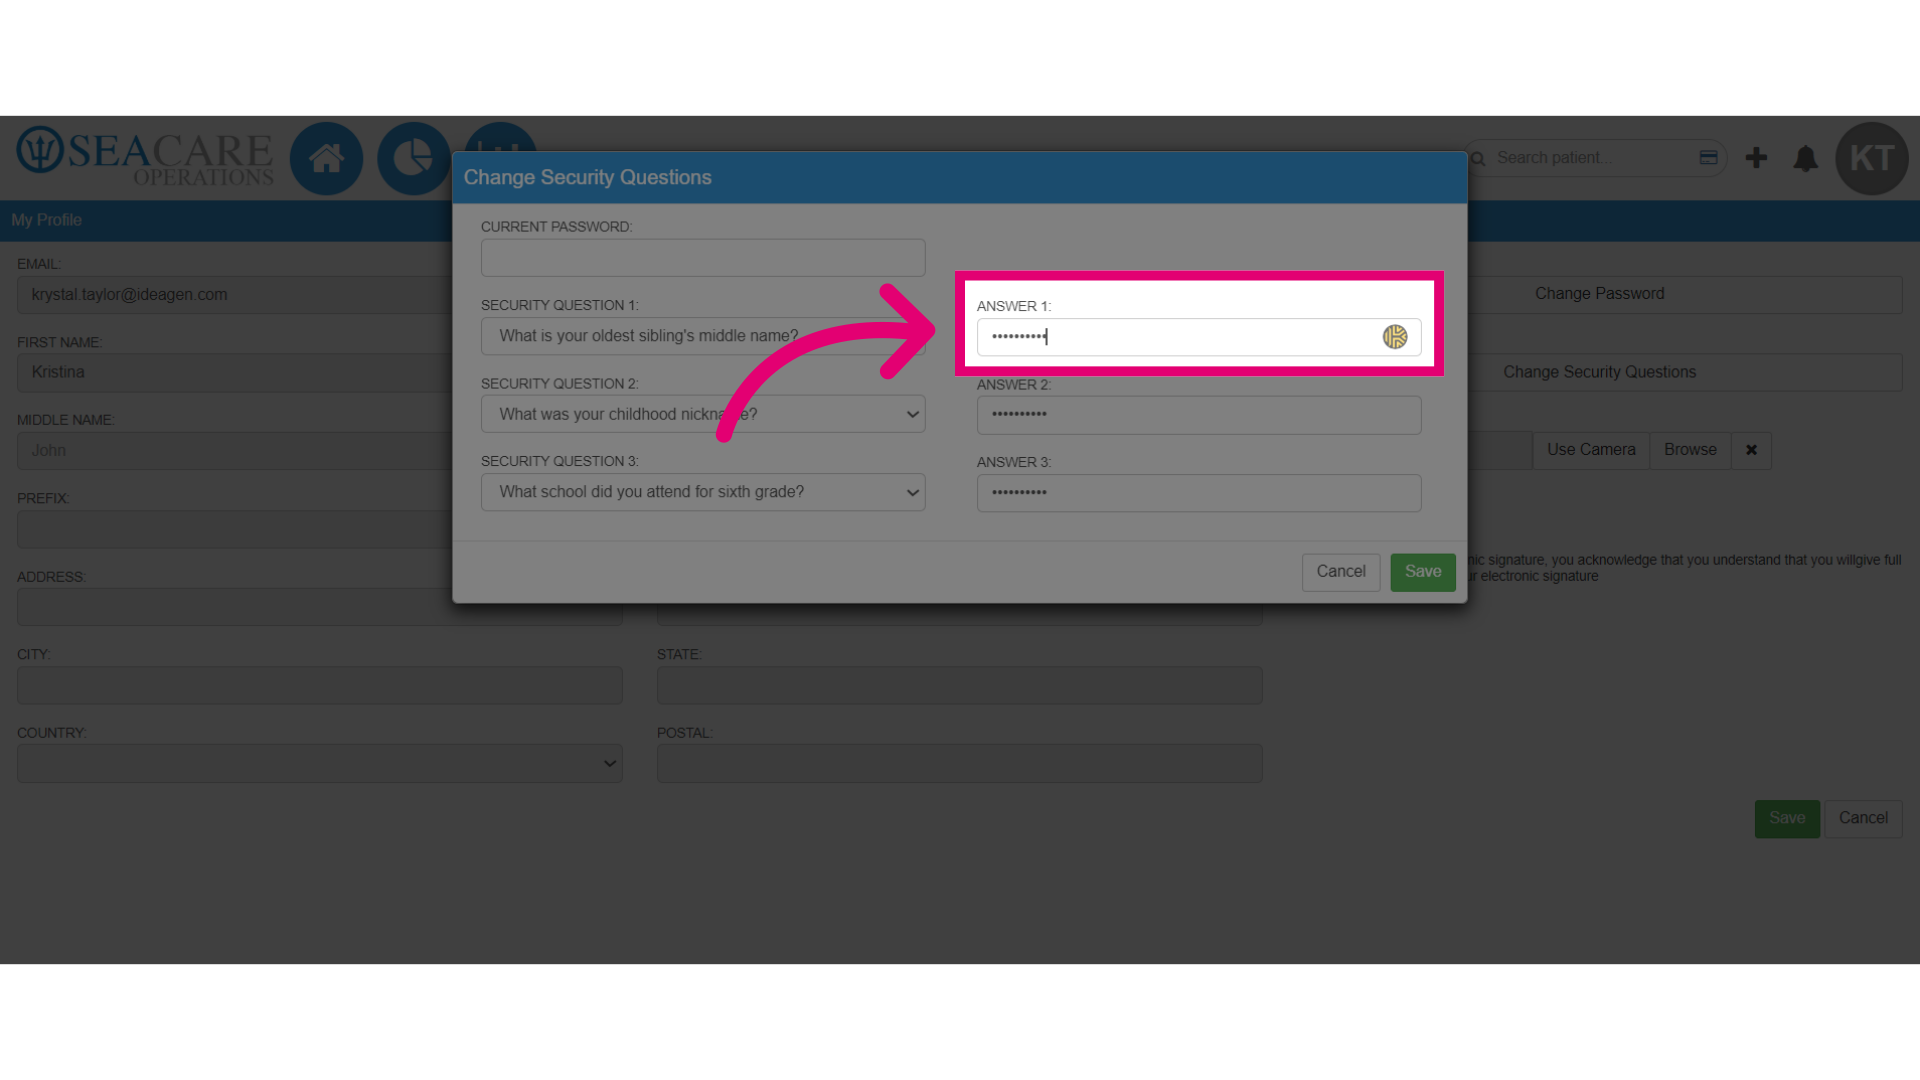This screenshot has height=1080, width=1920.
Task: Click the Browse button
Action: click(1690, 450)
